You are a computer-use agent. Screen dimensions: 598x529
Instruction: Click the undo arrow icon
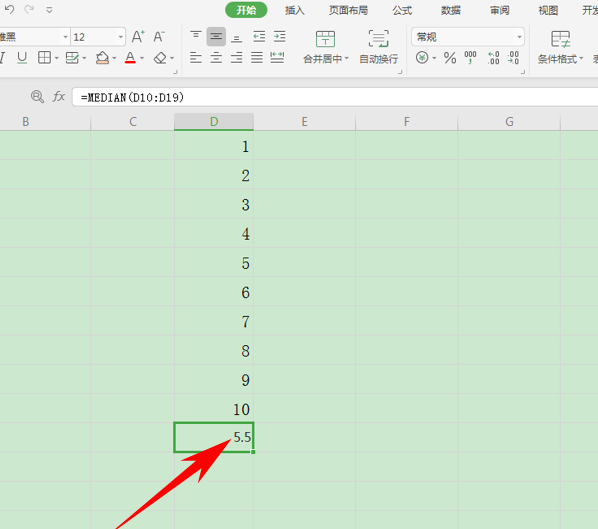[x=9, y=9]
